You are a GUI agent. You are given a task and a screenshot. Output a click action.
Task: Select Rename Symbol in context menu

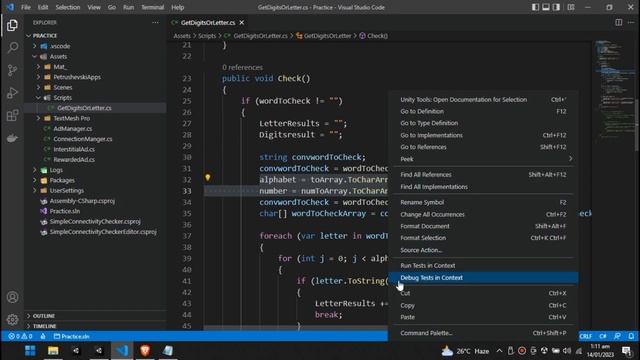483,202
